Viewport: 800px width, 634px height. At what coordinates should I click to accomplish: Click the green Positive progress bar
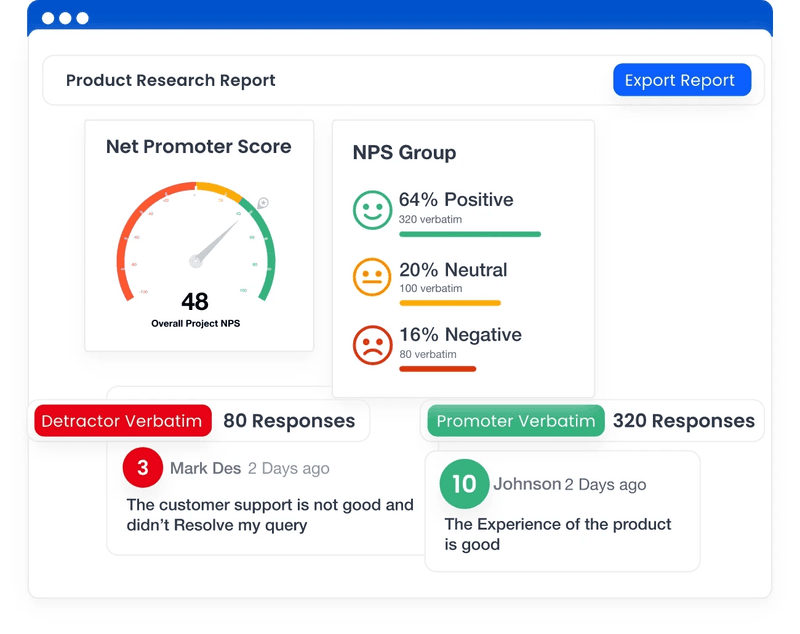[469, 235]
